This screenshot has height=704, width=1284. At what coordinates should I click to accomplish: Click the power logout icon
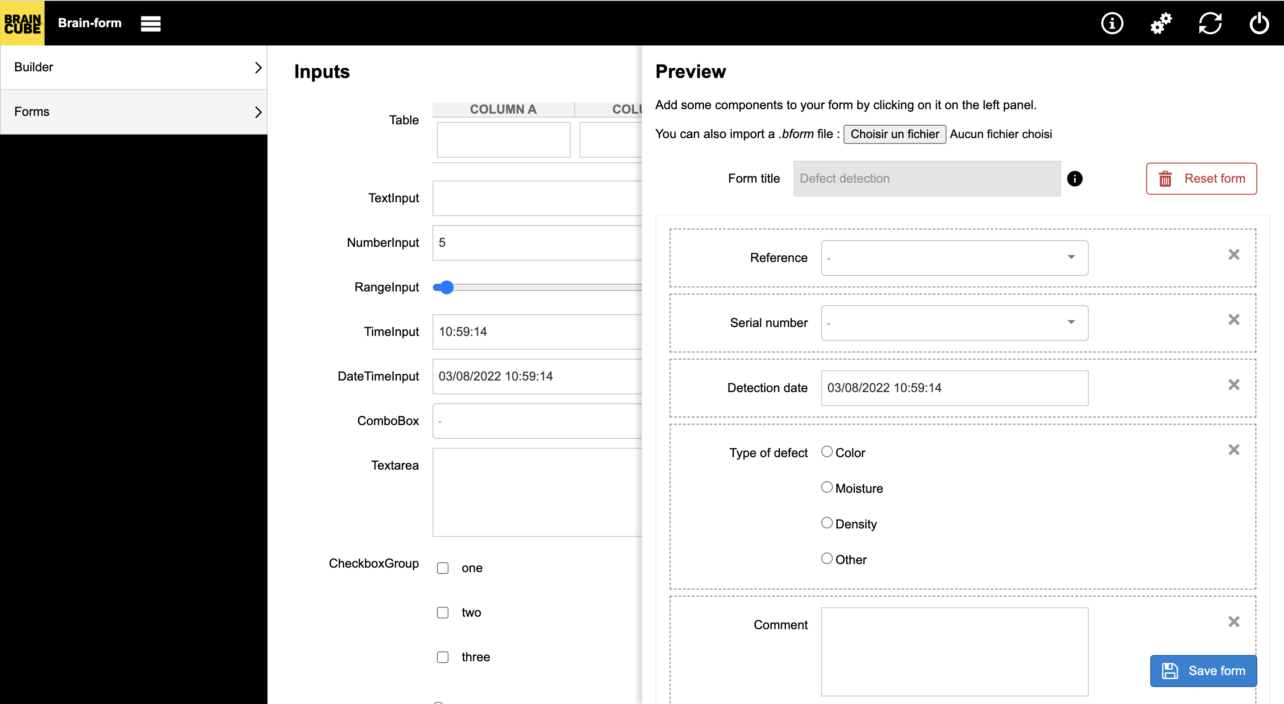(x=1259, y=24)
